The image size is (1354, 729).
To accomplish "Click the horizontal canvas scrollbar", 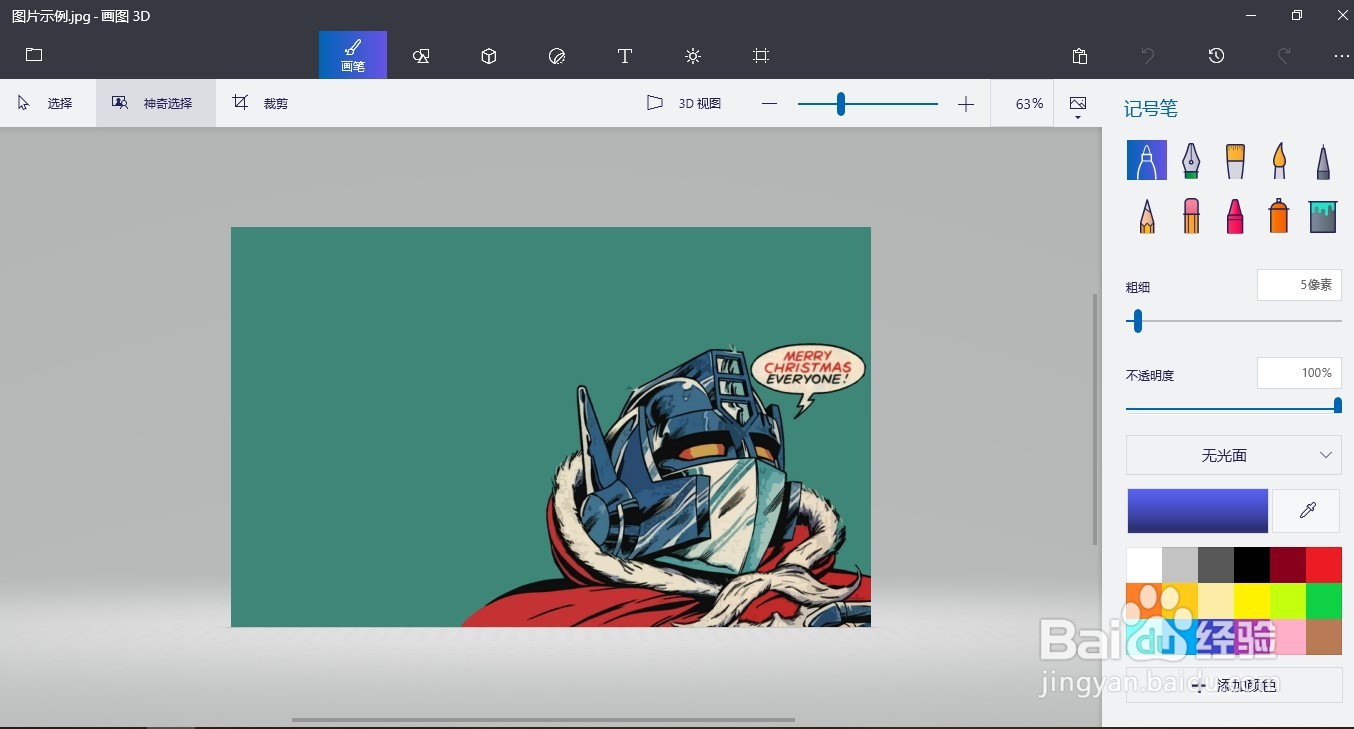I will click(x=543, y=719).
